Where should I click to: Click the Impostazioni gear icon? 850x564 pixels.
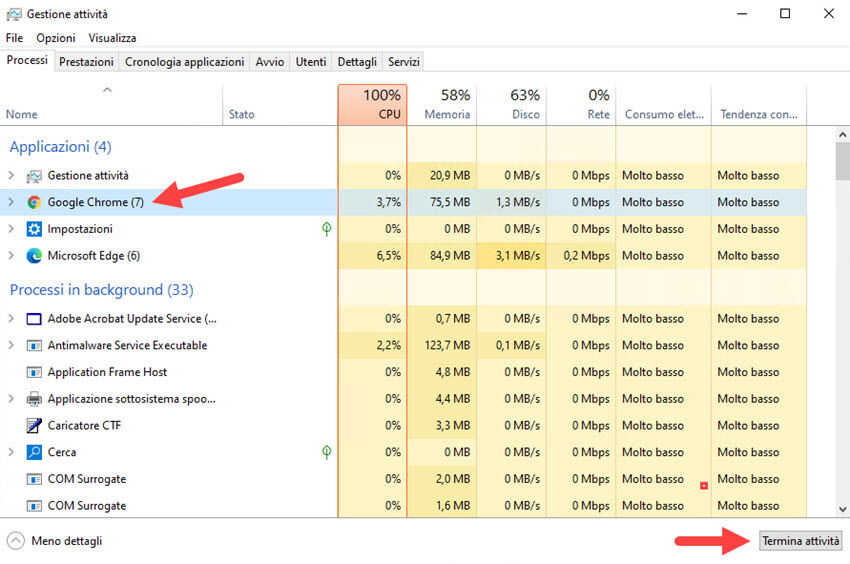point(34,229)
